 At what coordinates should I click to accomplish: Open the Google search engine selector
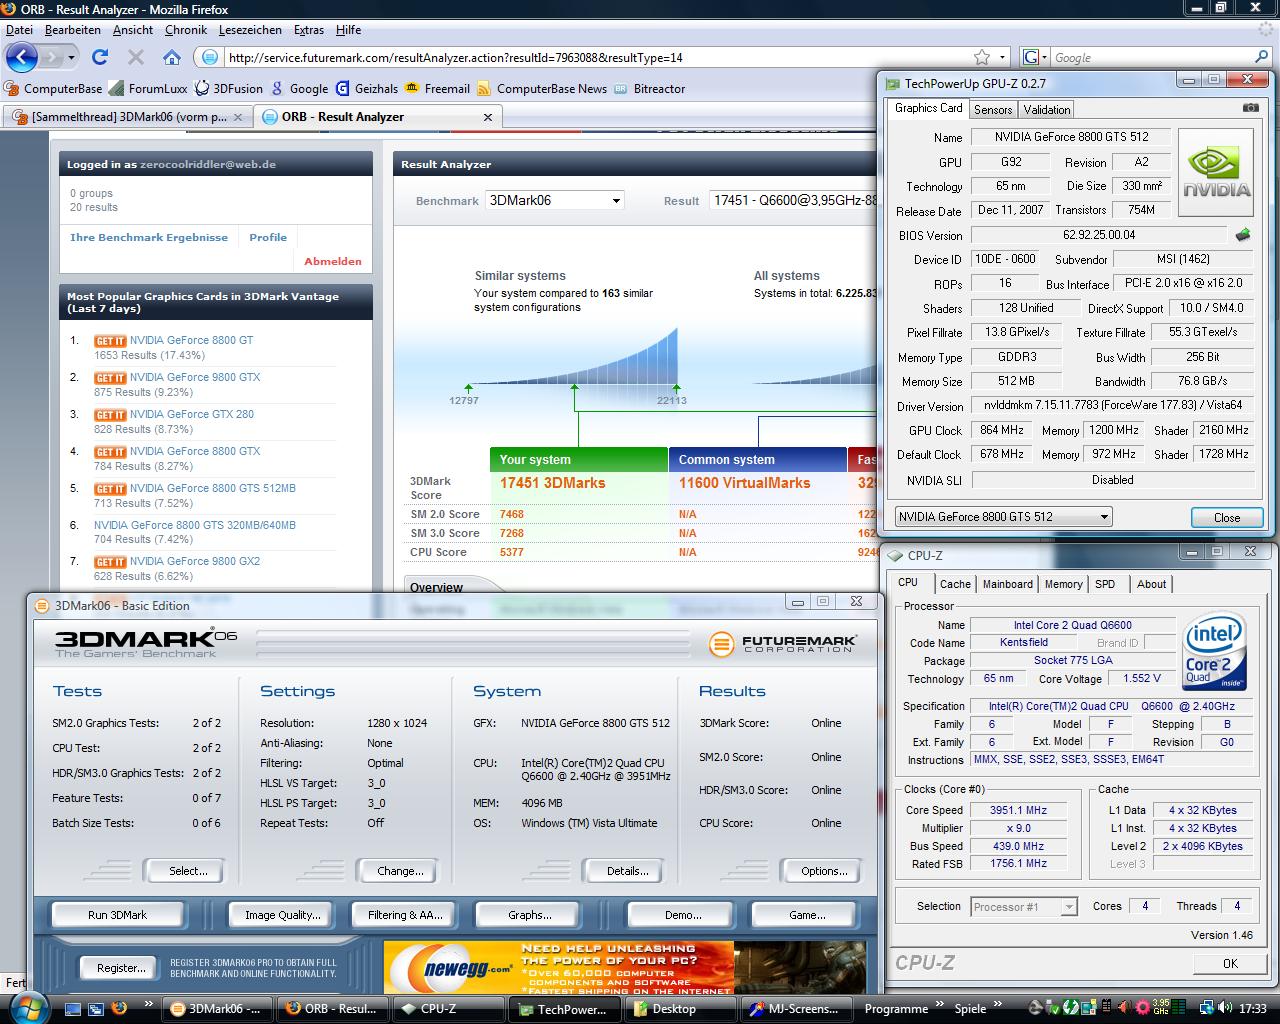1035,58
